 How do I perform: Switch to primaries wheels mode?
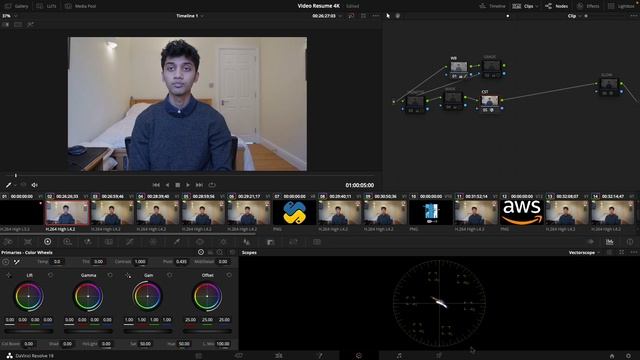pyautogui.click(x=201, y=252)
